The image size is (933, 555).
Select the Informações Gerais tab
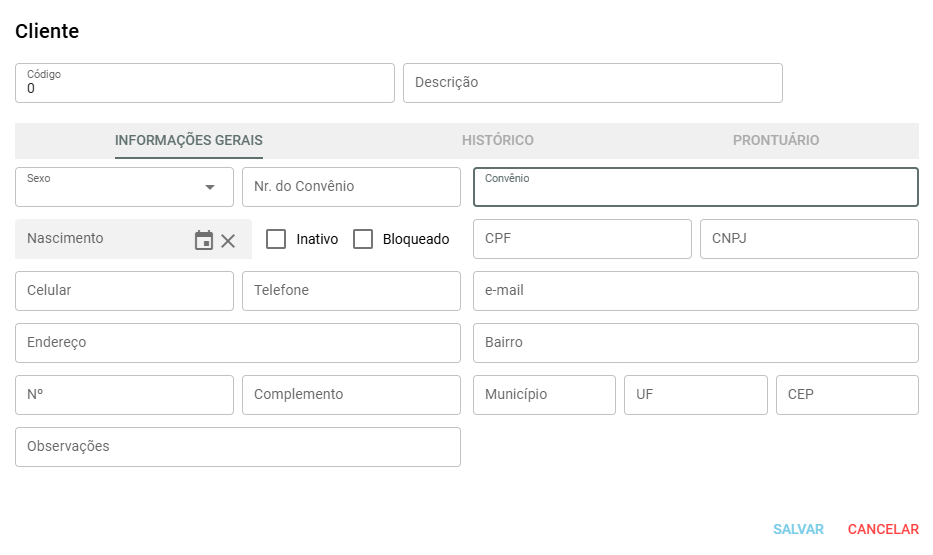tap(189, 140)
